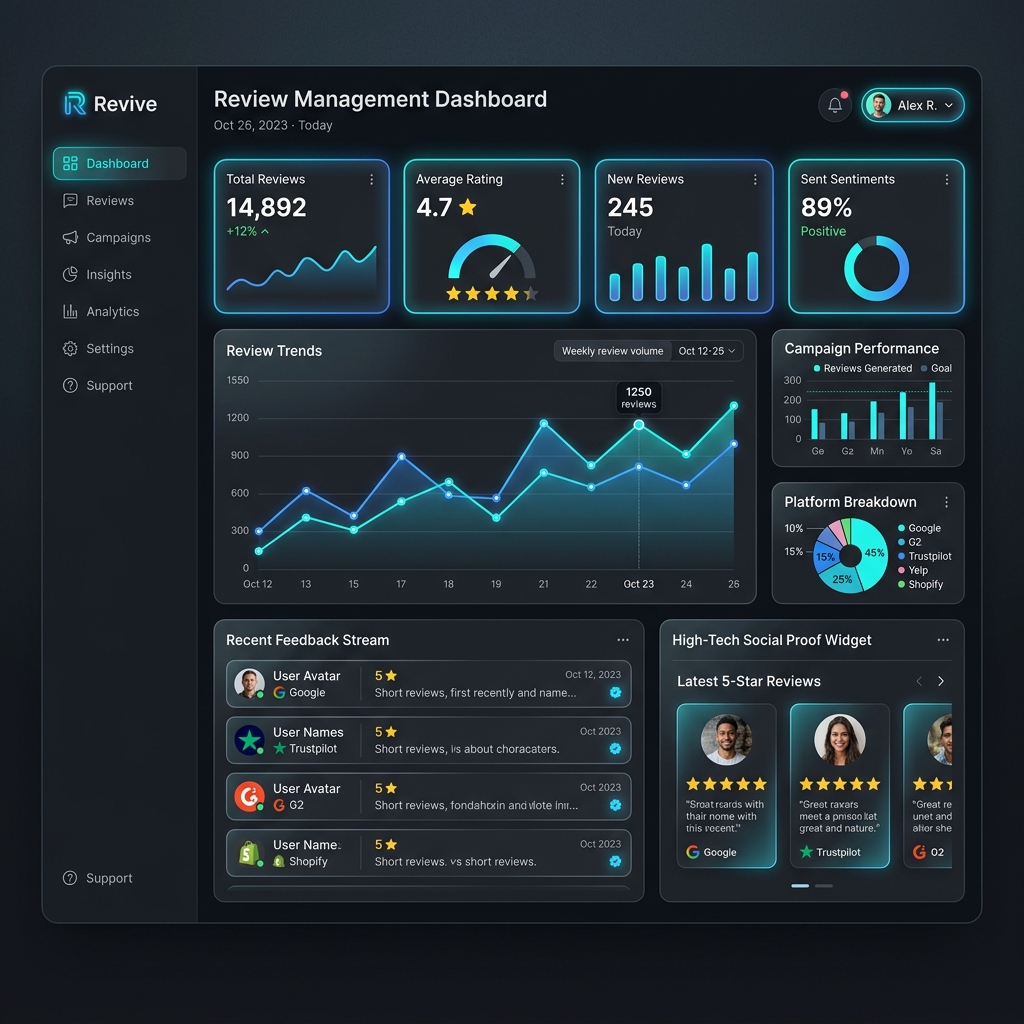Click the Revive logo icon
Image resolution: width=1024 pixels, height=1024 pixels.
[x=75, y=103]
